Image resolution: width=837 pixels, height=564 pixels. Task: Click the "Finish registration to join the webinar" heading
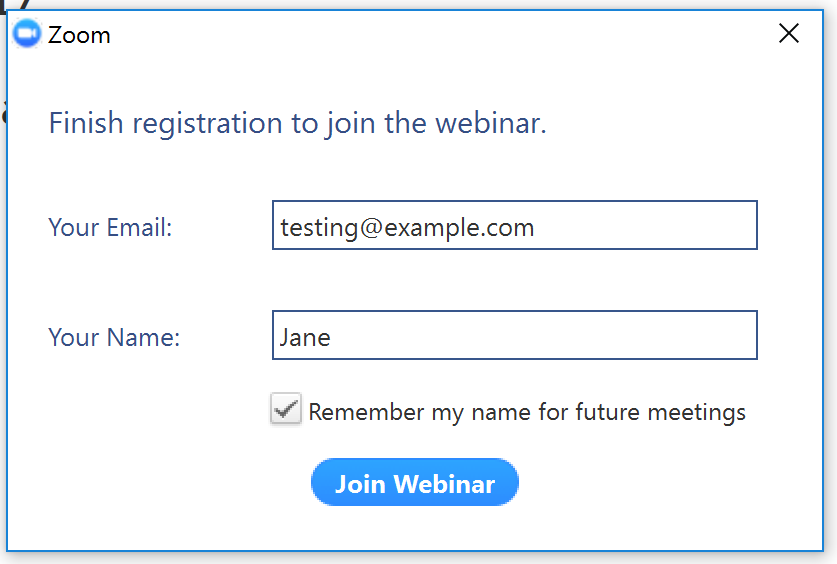point(297,124)
